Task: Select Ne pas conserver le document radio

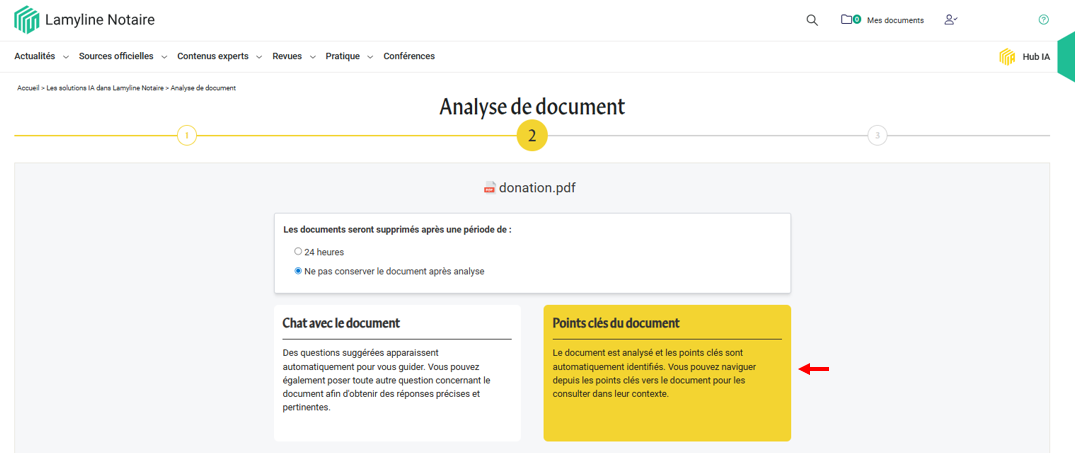Action: coord(298,271)
